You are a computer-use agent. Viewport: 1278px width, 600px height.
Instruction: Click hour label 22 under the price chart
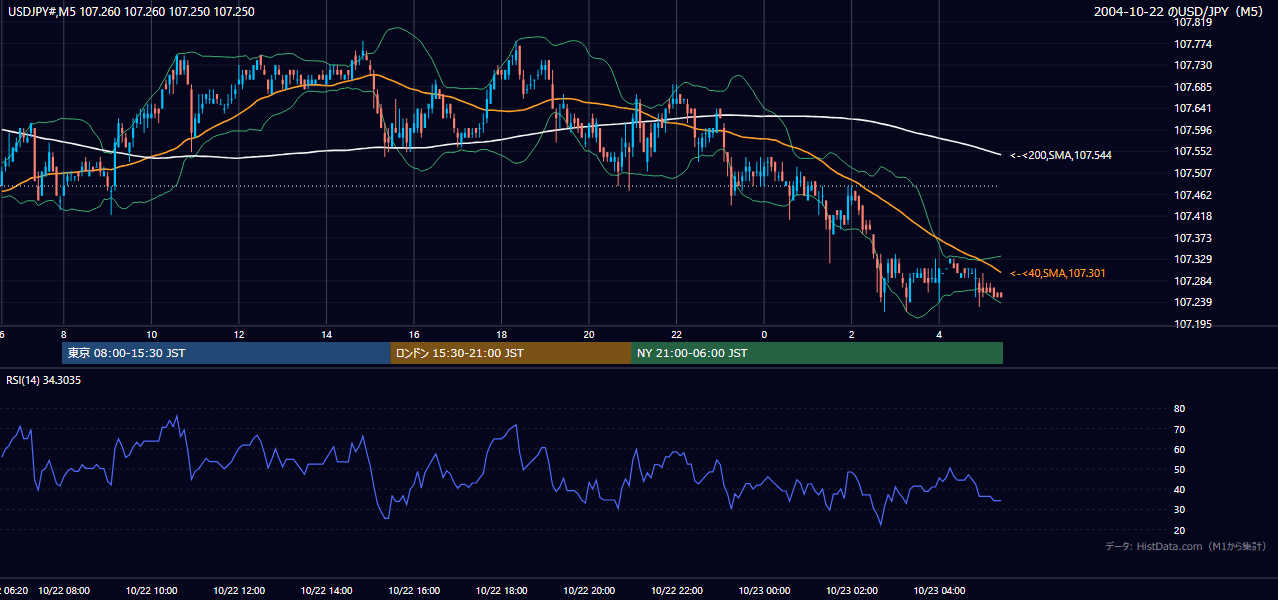(x=677, y=334)
